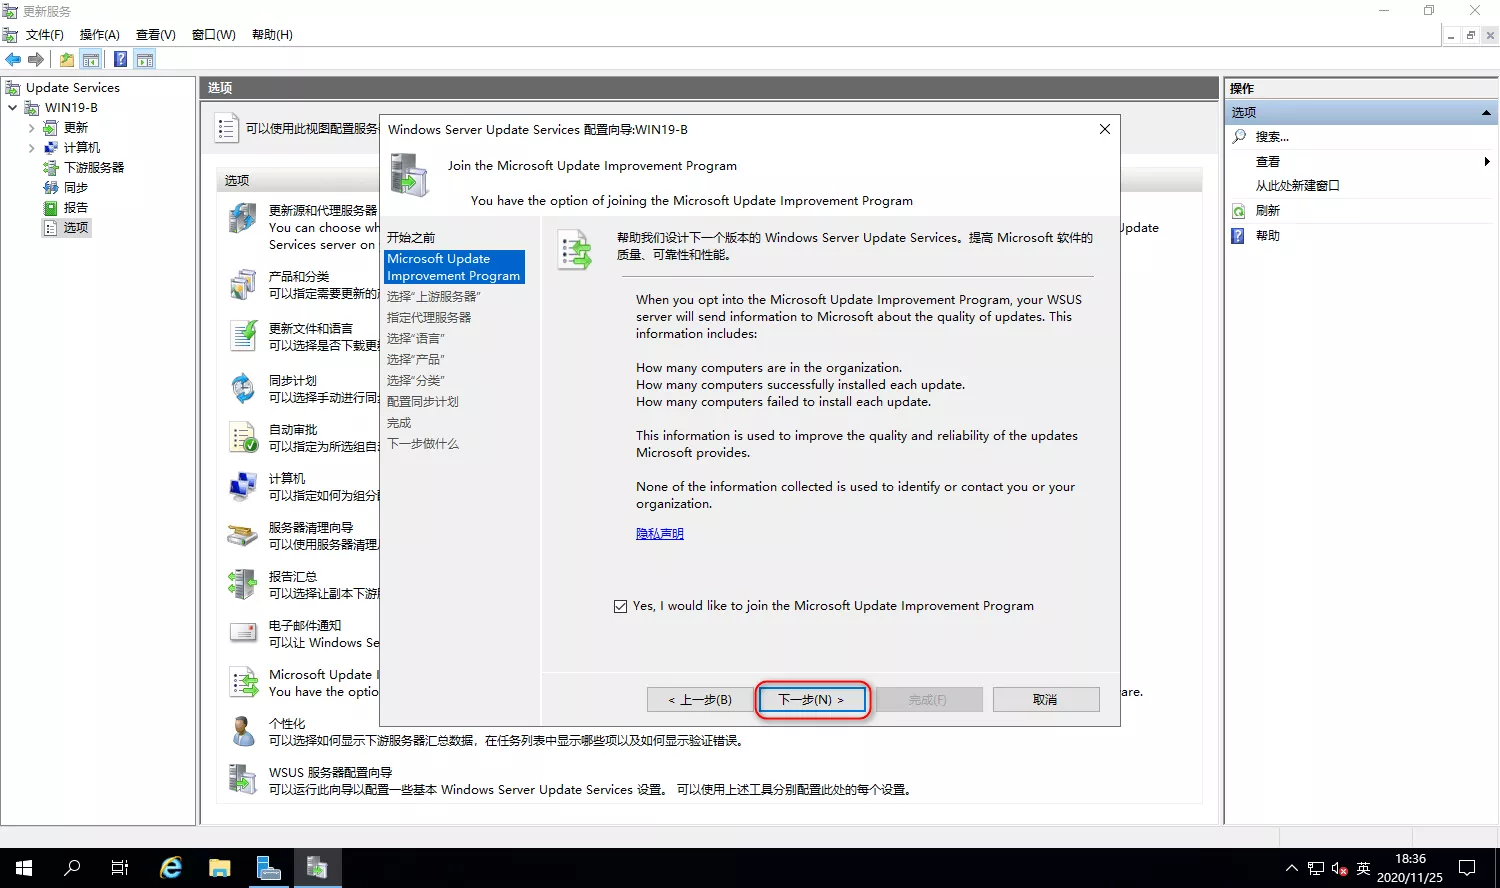Open the 个性化 option icon

243,731
